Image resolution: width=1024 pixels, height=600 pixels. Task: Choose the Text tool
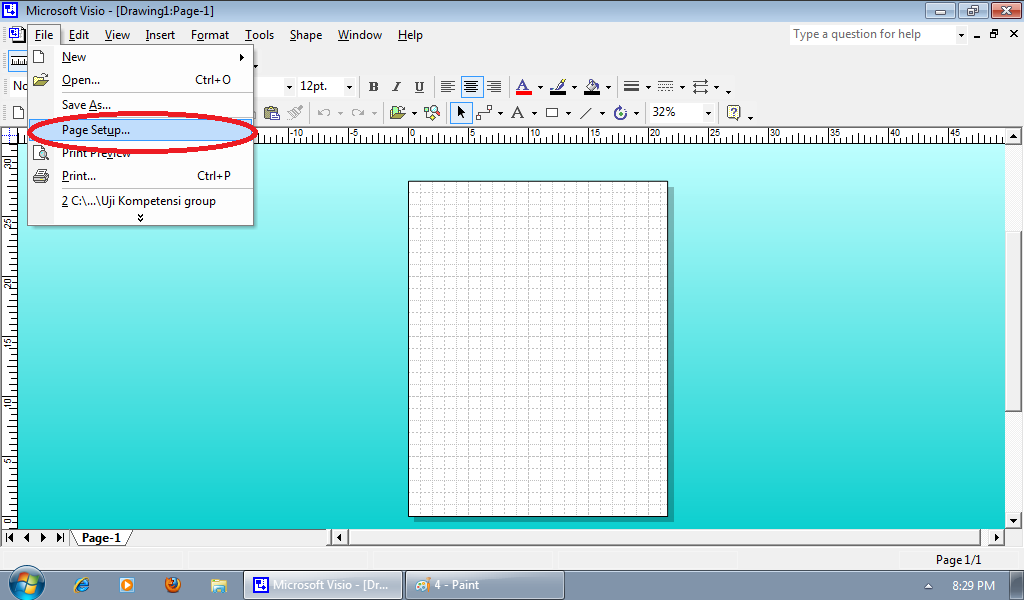coord(516,112)
